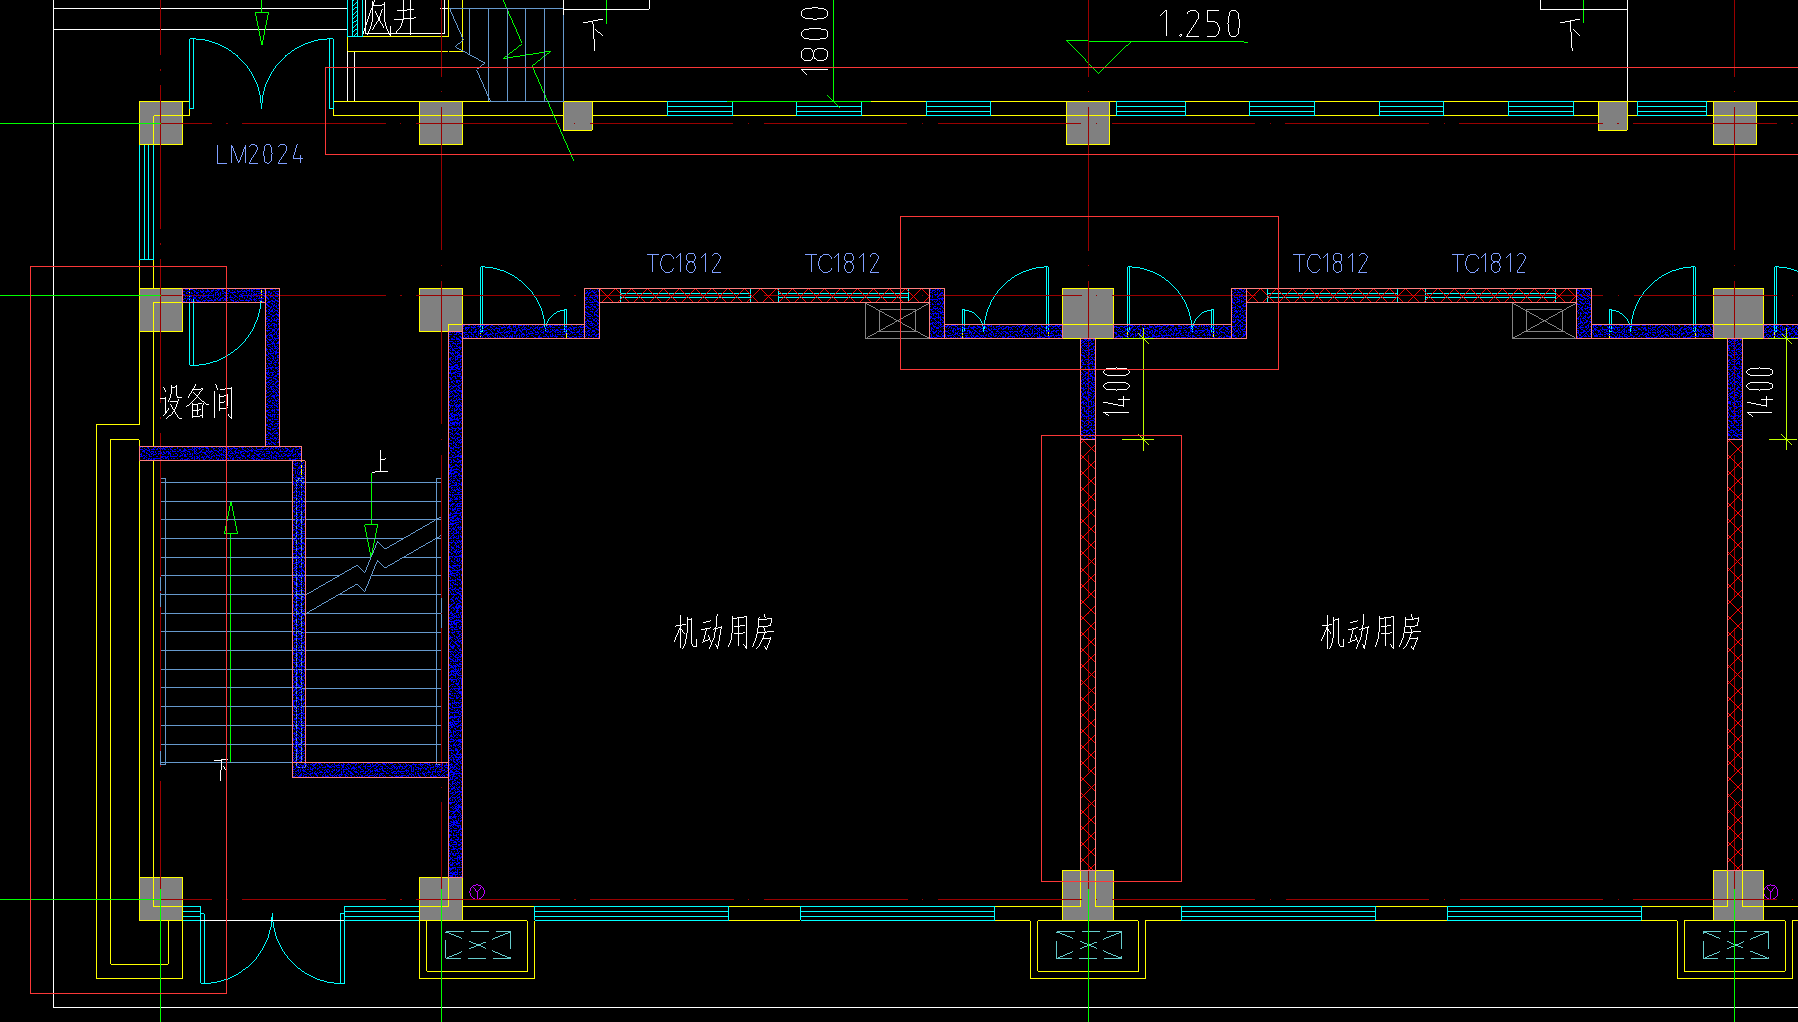Viewport: 1798px width, 1022px height.
Task: Select the 上 stair direction label
Action: coord(380,462)
